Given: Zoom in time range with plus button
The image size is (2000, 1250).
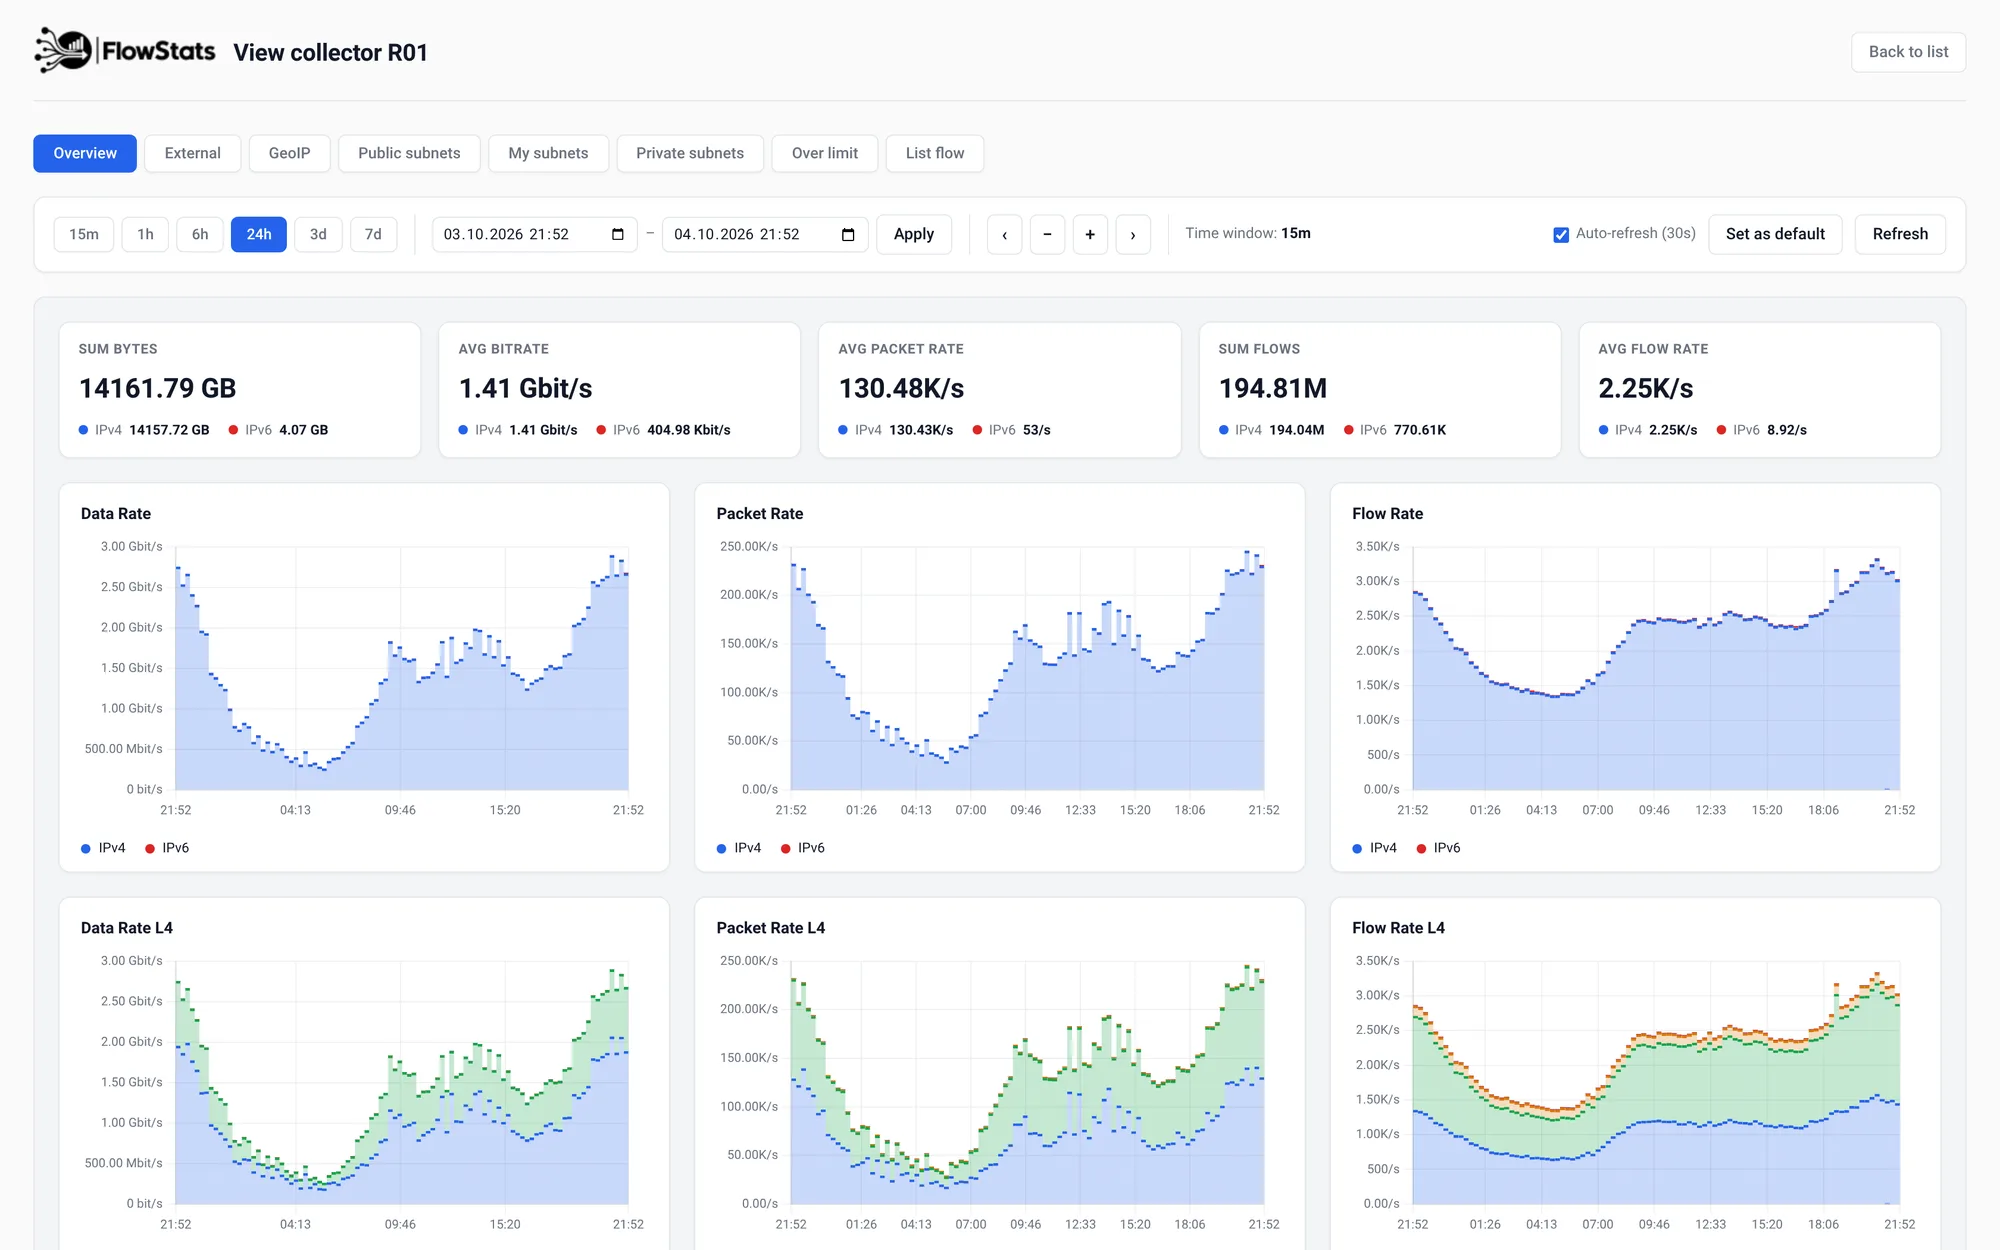Looking at the screenshot, I should [1090, 234].
